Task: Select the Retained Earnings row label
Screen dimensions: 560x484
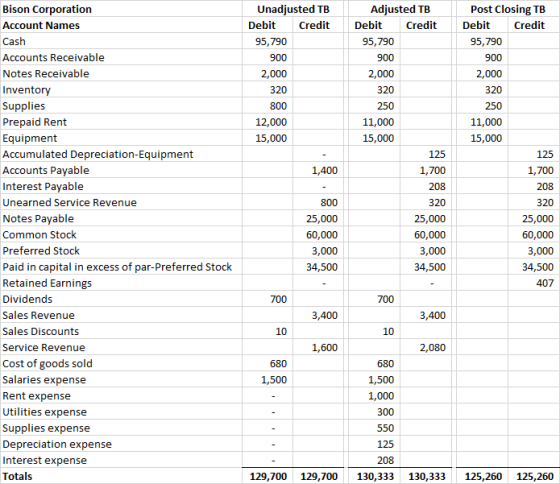Action: [47, 283]
